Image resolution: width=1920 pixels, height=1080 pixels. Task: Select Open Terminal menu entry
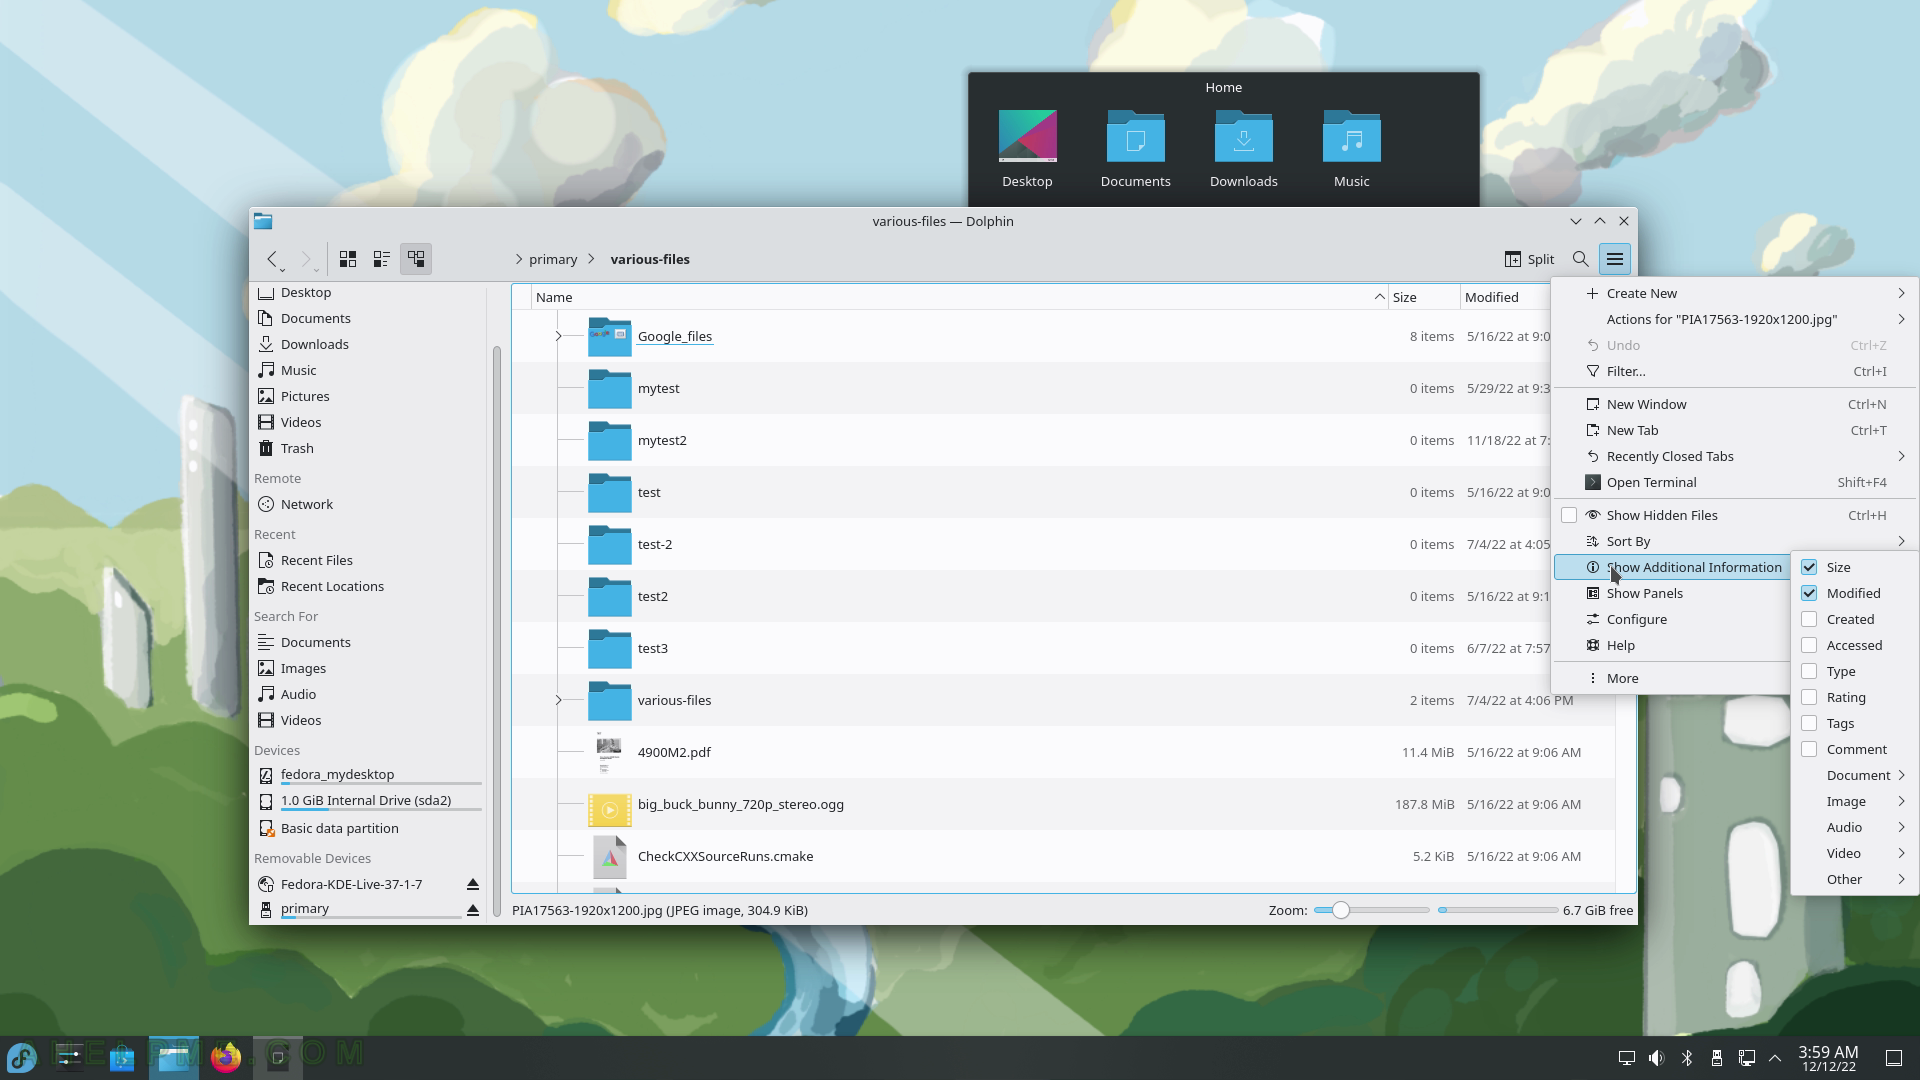[1735, 482]
